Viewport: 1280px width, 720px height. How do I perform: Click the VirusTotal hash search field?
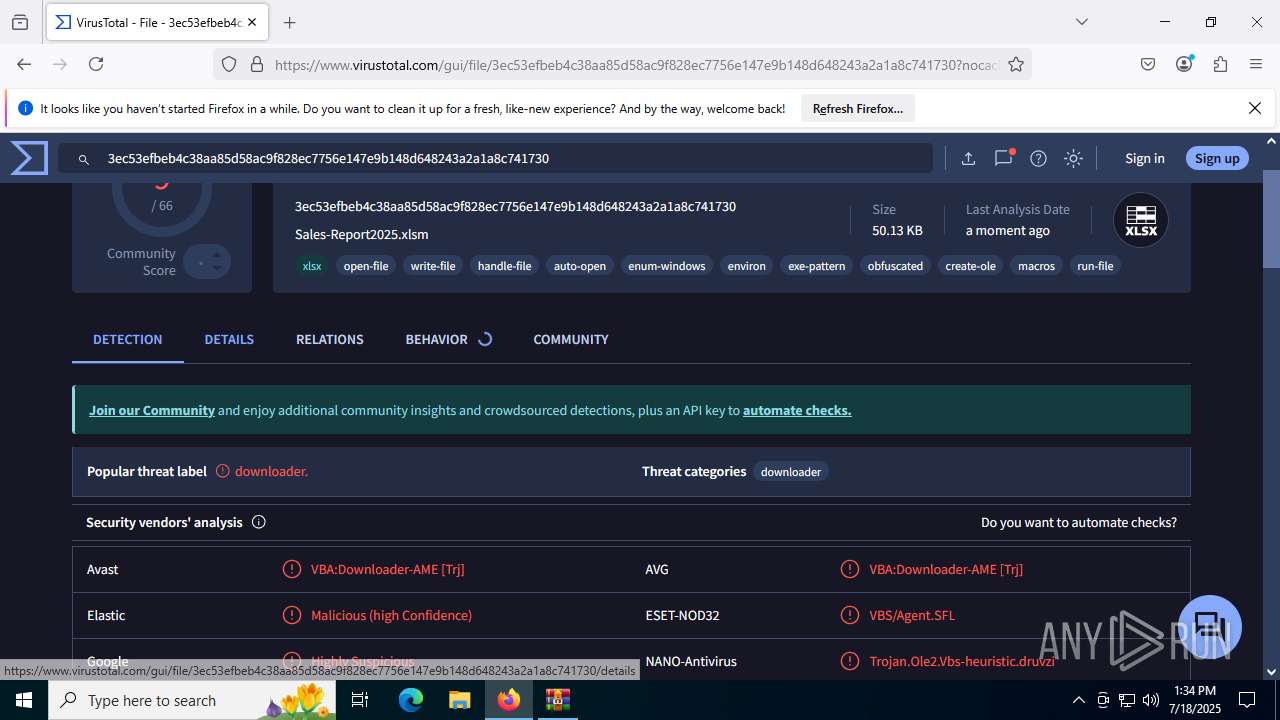click(496, 158)
